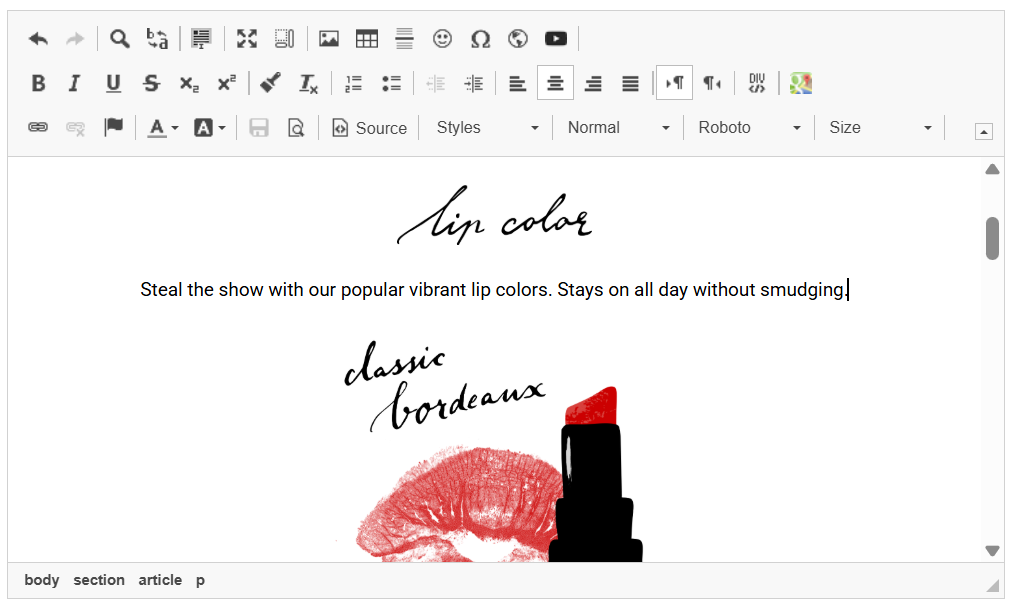Insert an image using the Image icon
The height and width of the screenshot is (610, 1012).
click(x=329, y=39)
